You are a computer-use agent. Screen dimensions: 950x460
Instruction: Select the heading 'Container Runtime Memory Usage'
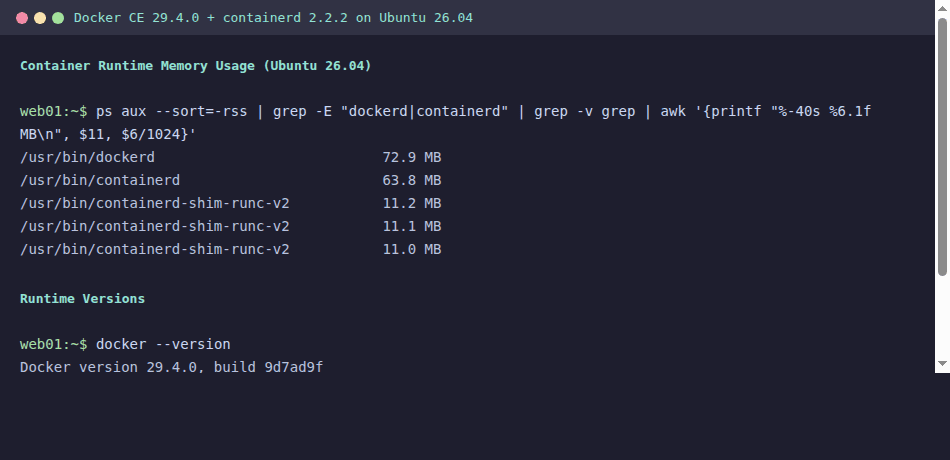[138, 65]
